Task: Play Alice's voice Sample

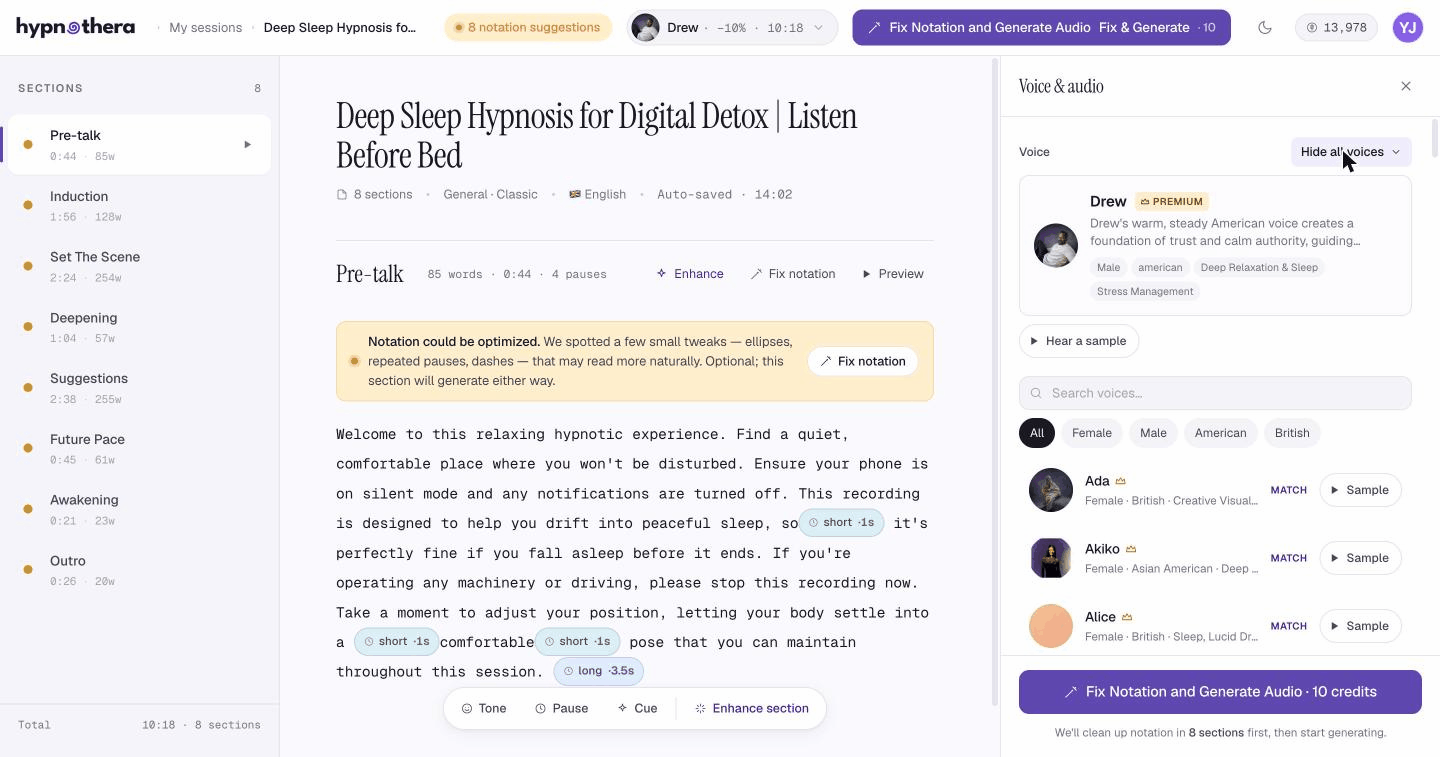Action: [1360, 626]
